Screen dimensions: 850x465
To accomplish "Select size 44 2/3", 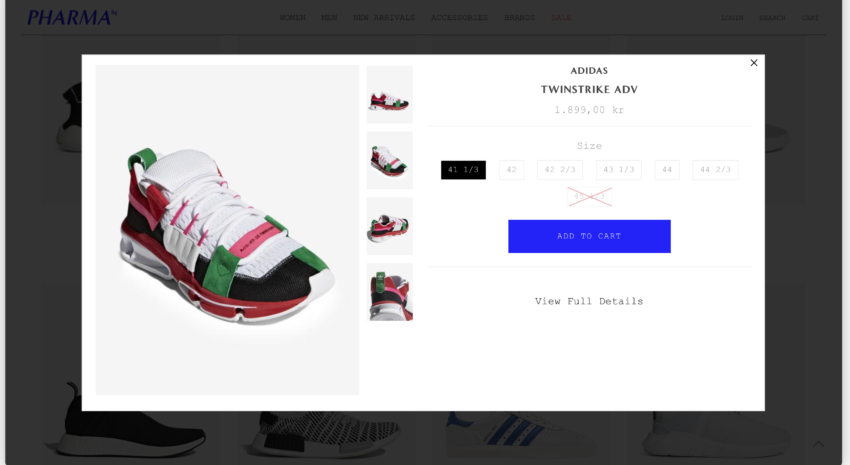I will tap(715, 170).
